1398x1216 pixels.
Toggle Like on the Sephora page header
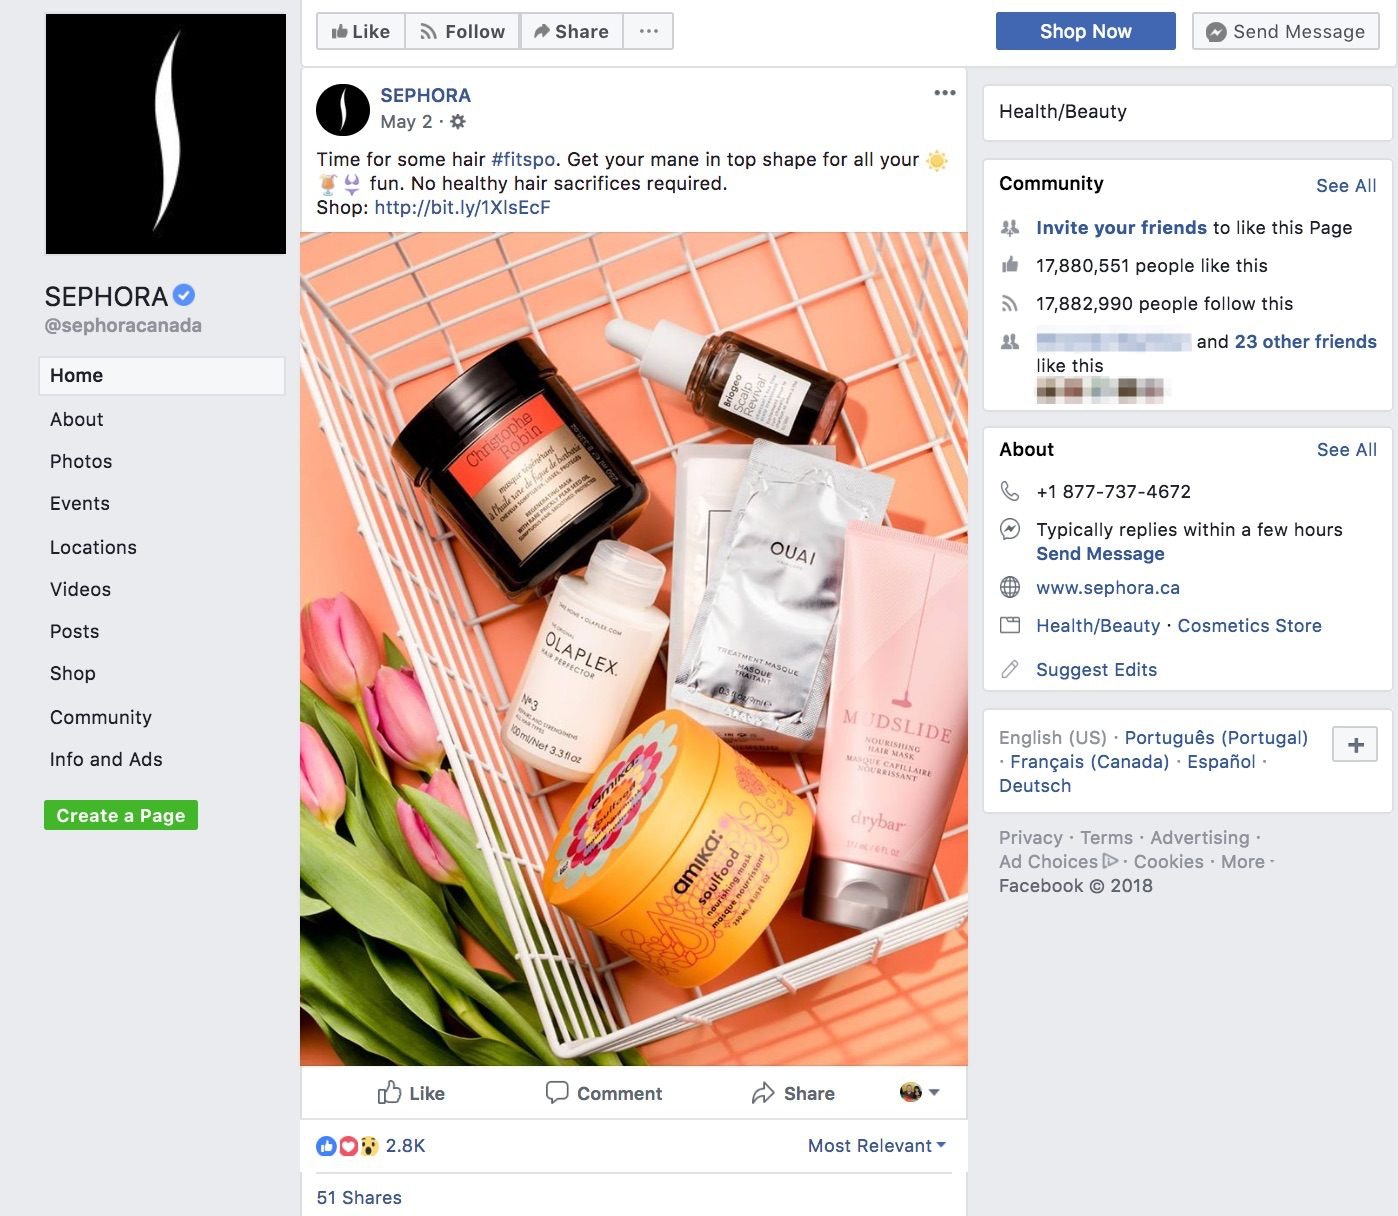click(361, 31)
